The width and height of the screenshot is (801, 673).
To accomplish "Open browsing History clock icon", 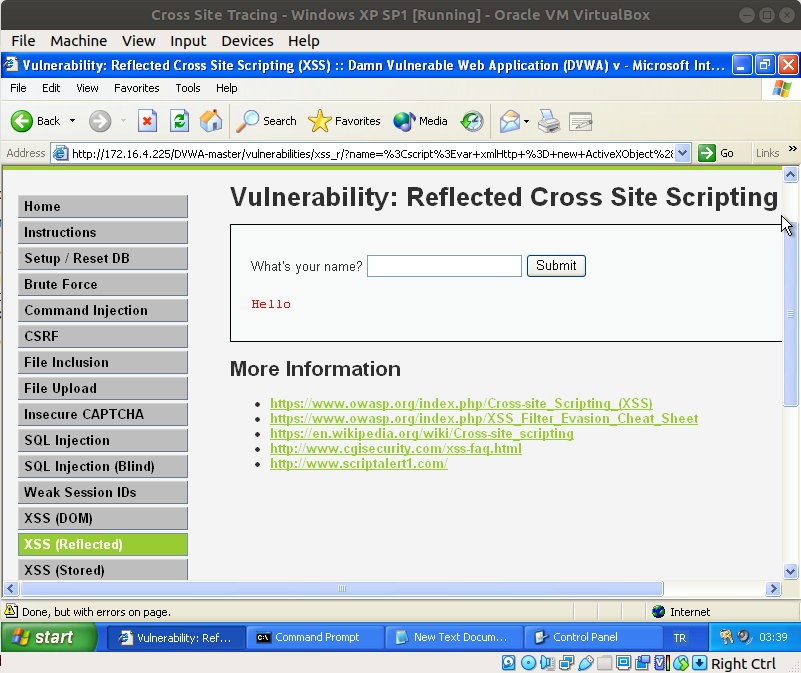I will pyautogui.click(x=472, y=121).
